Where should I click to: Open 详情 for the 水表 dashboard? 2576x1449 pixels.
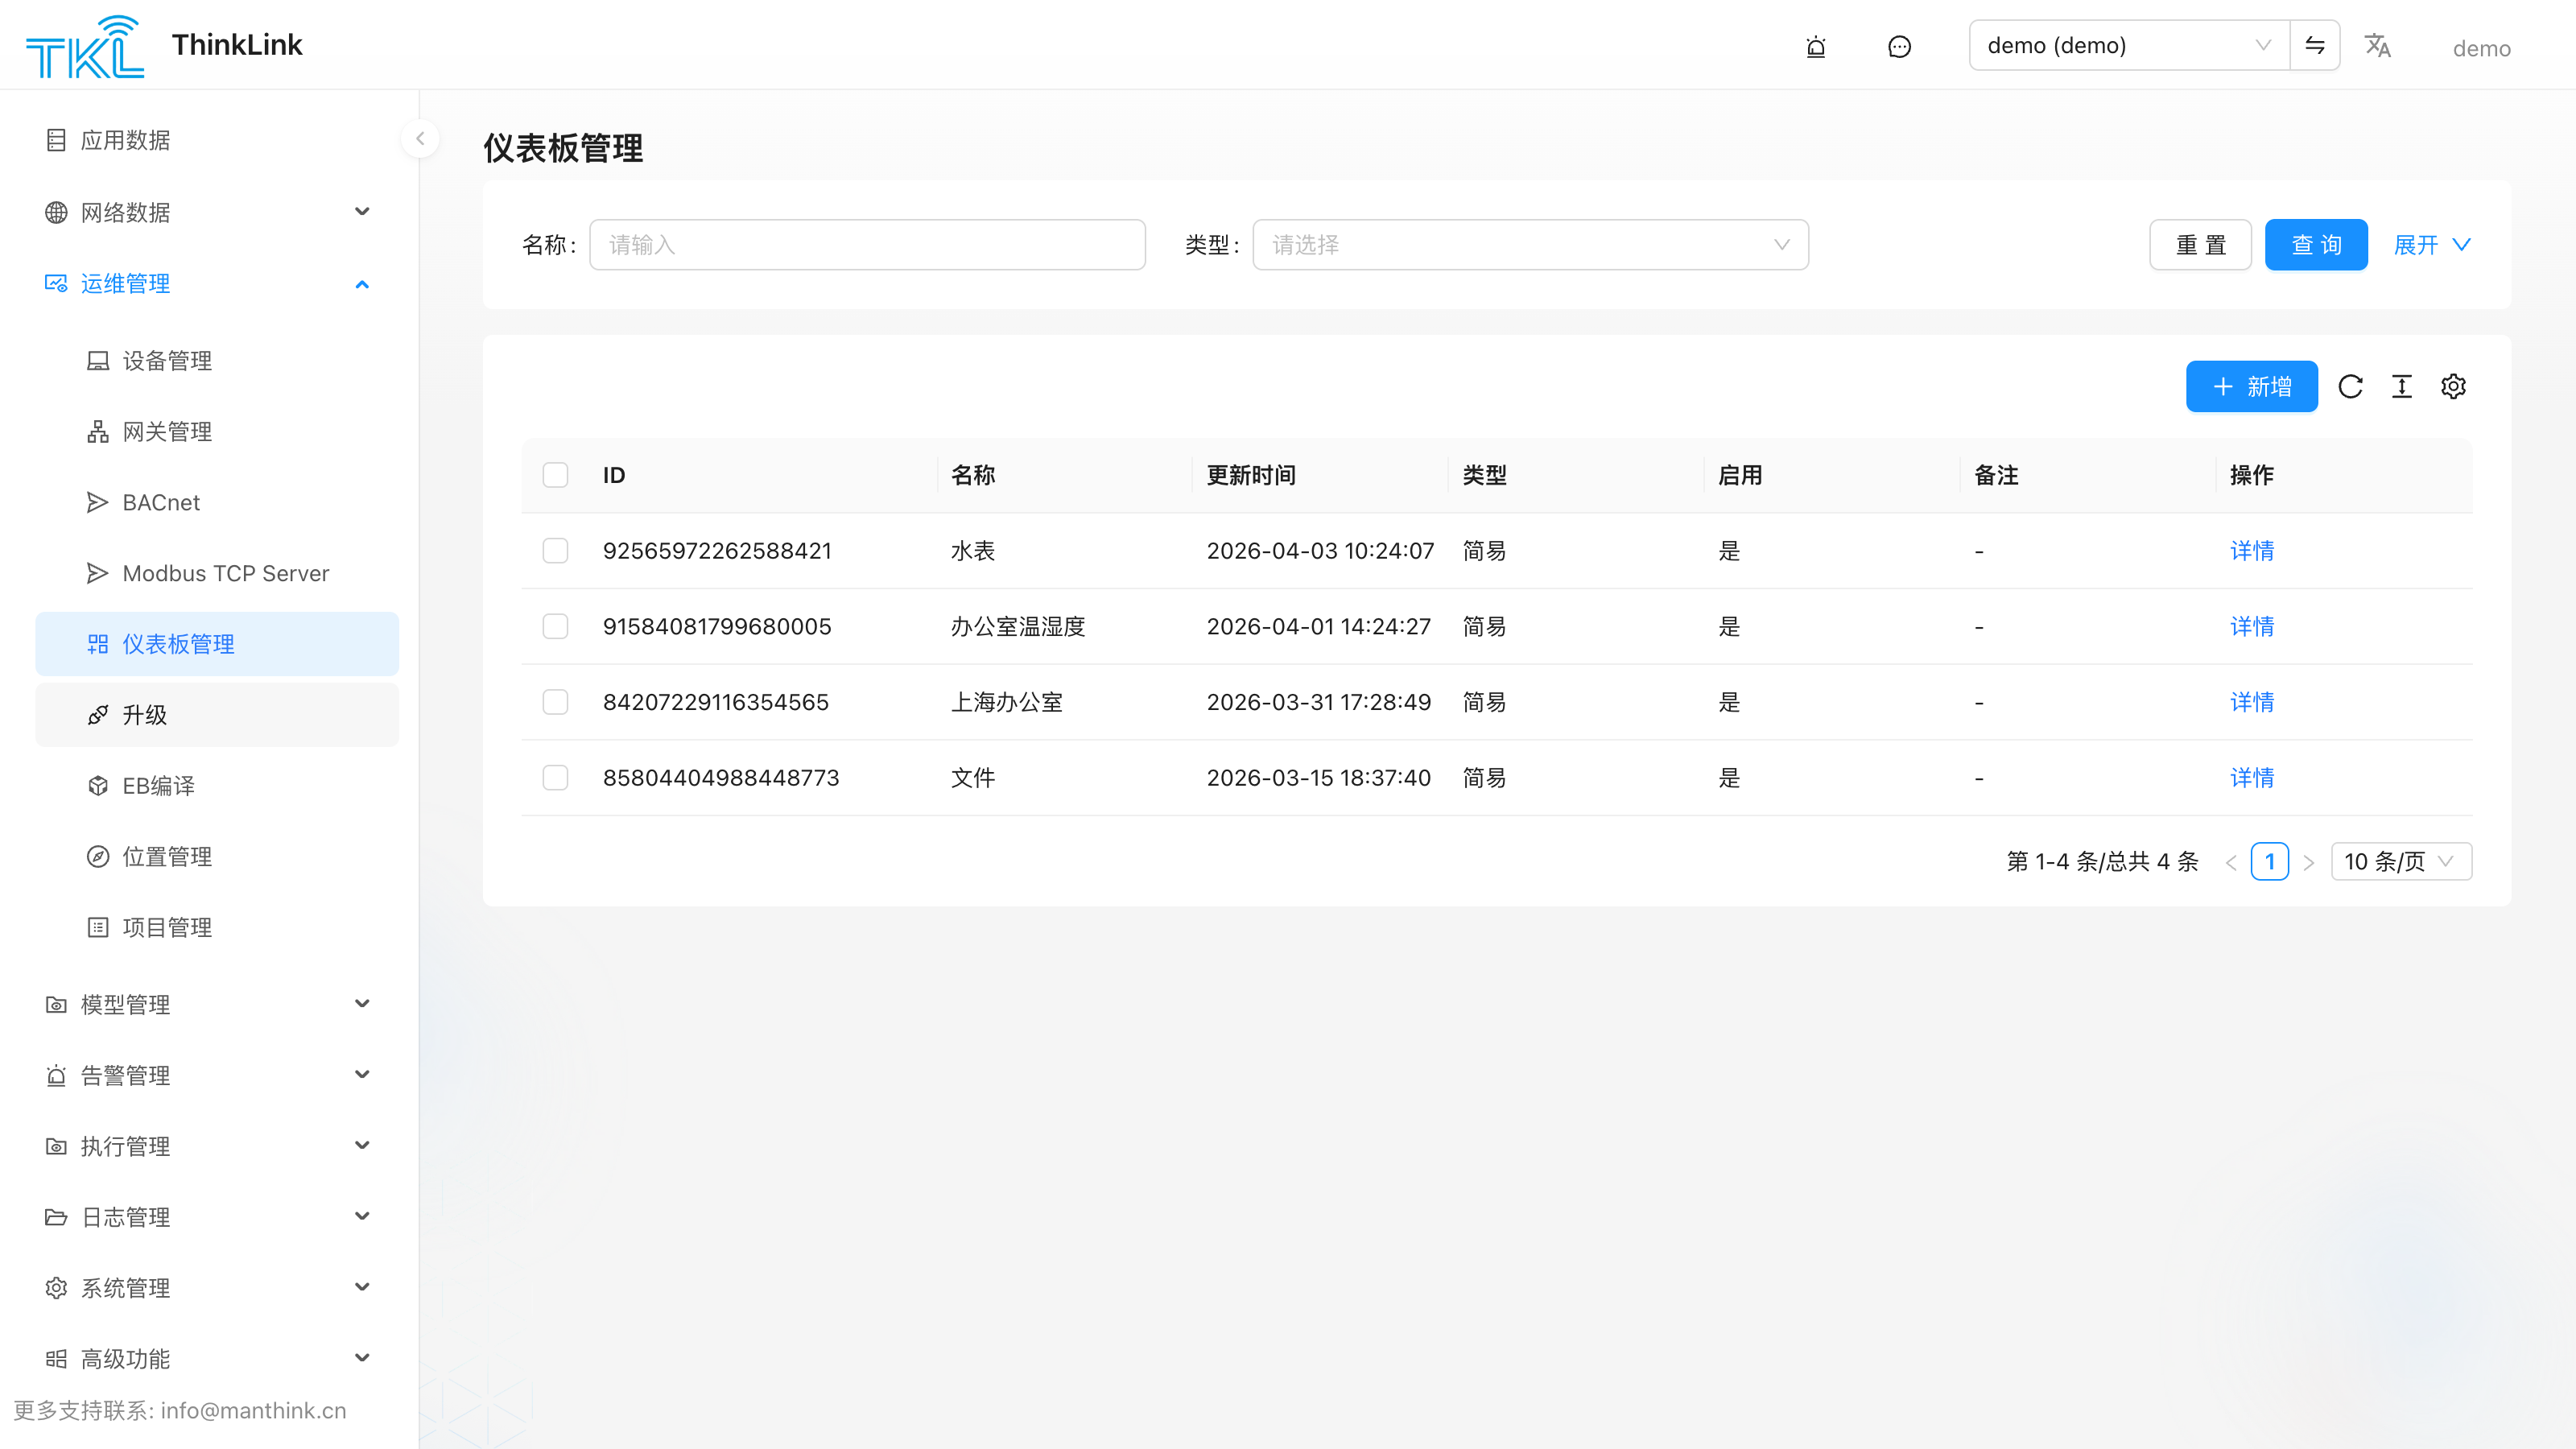[2252, 551]
